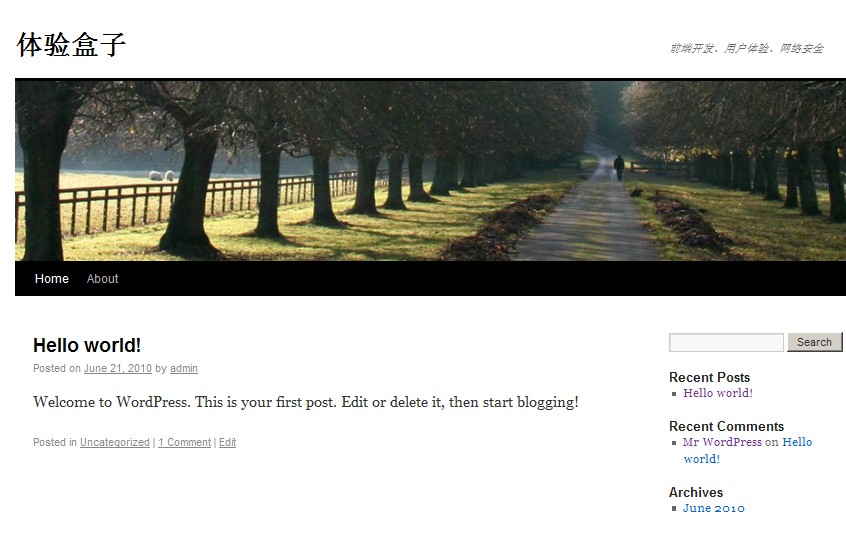The height and width of the screenshot is (536, 846).
Task: Open the About page in navigation bar
Action: [103, 279]
